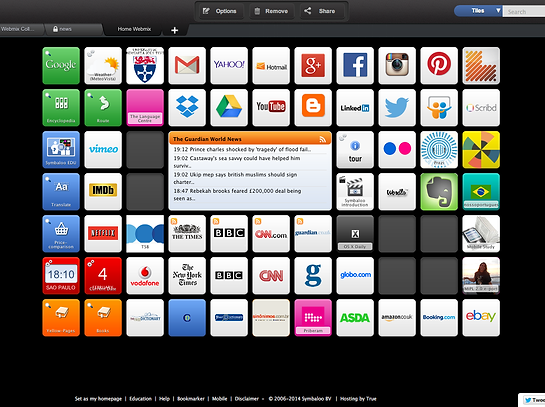Screen dimensions: 545x407
Task: Click 'Set as my homepage' link
Action: click(x=98, y=399)
